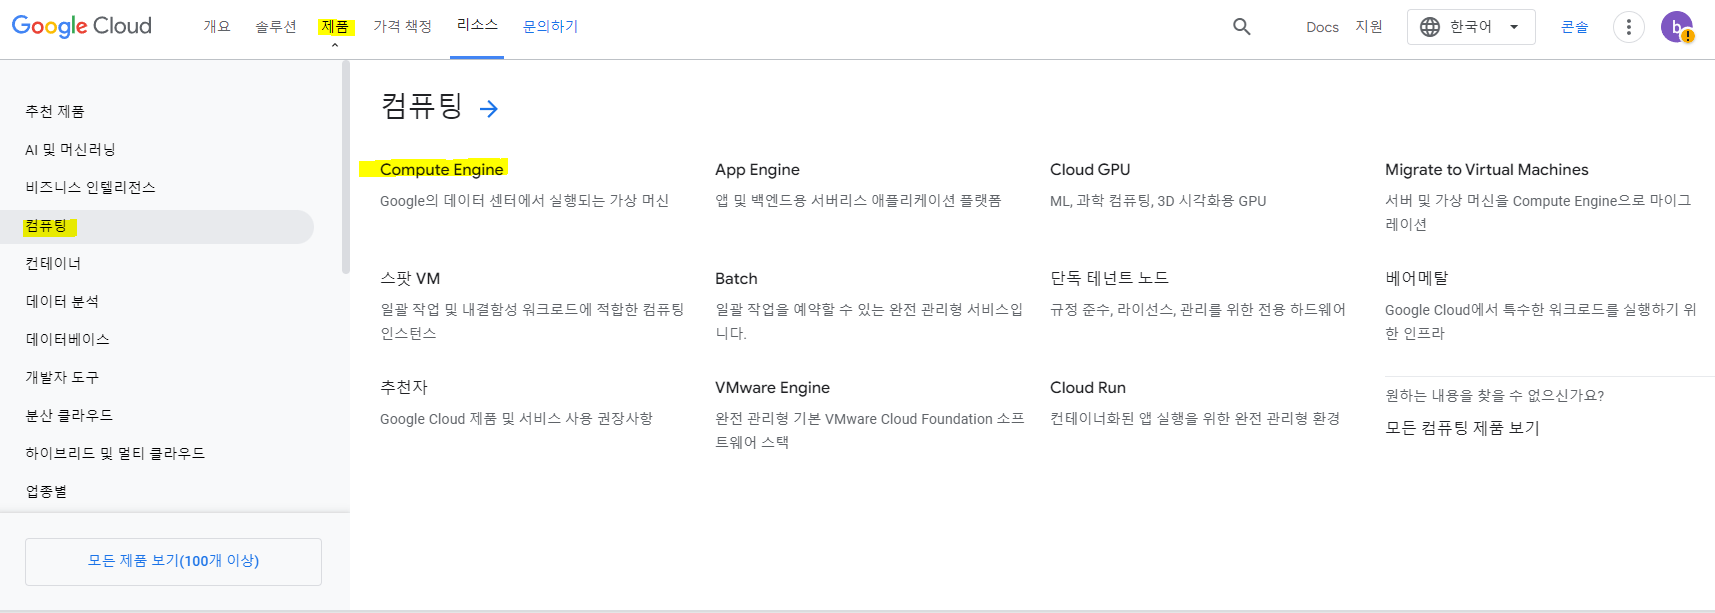
Task: Click the 컴퓨팅 section heading
Action: click(x=421, y=105)
